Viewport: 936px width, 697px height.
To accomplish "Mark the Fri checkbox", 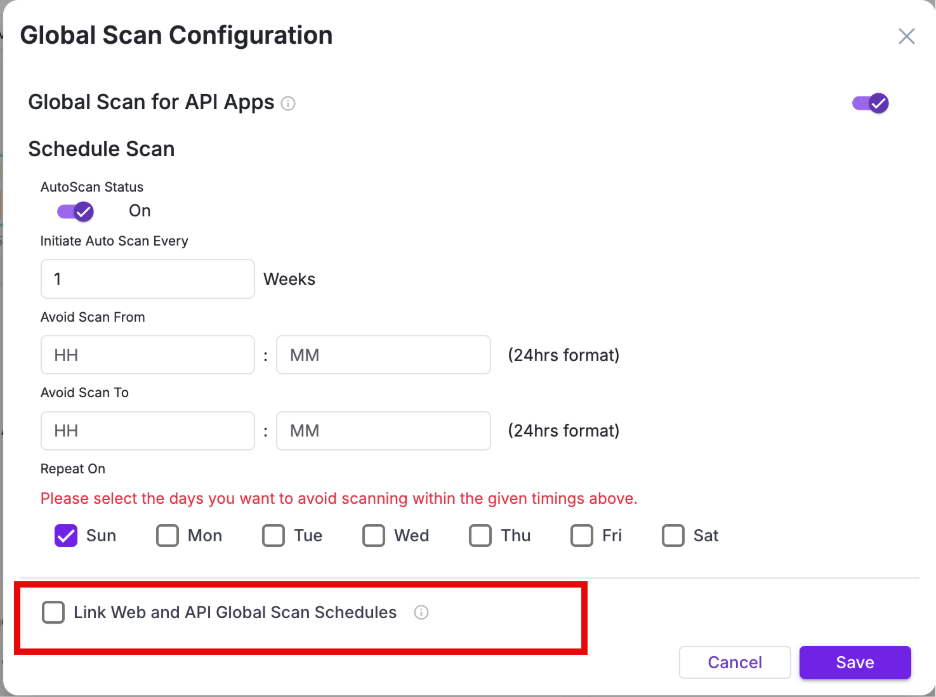I will point(581,536).
